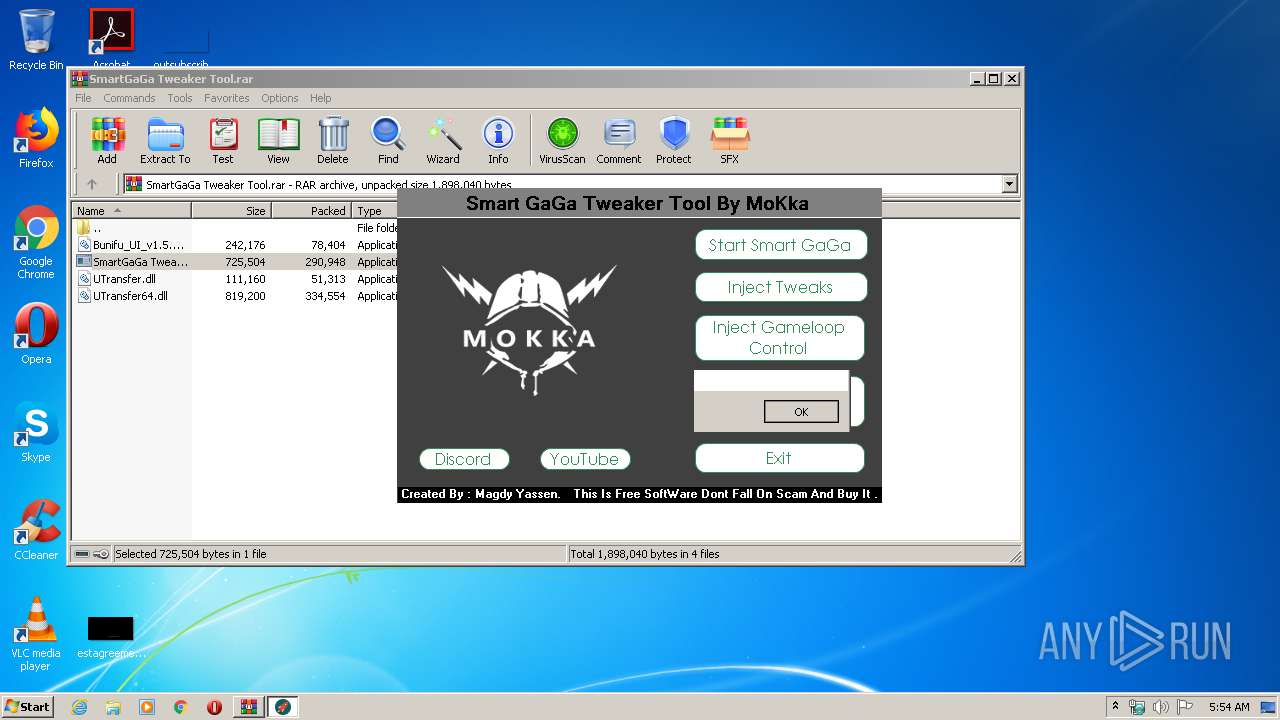Go up one folder level arrow
The height and width of the screenshot is (720, 1280).
coord(92,184)
